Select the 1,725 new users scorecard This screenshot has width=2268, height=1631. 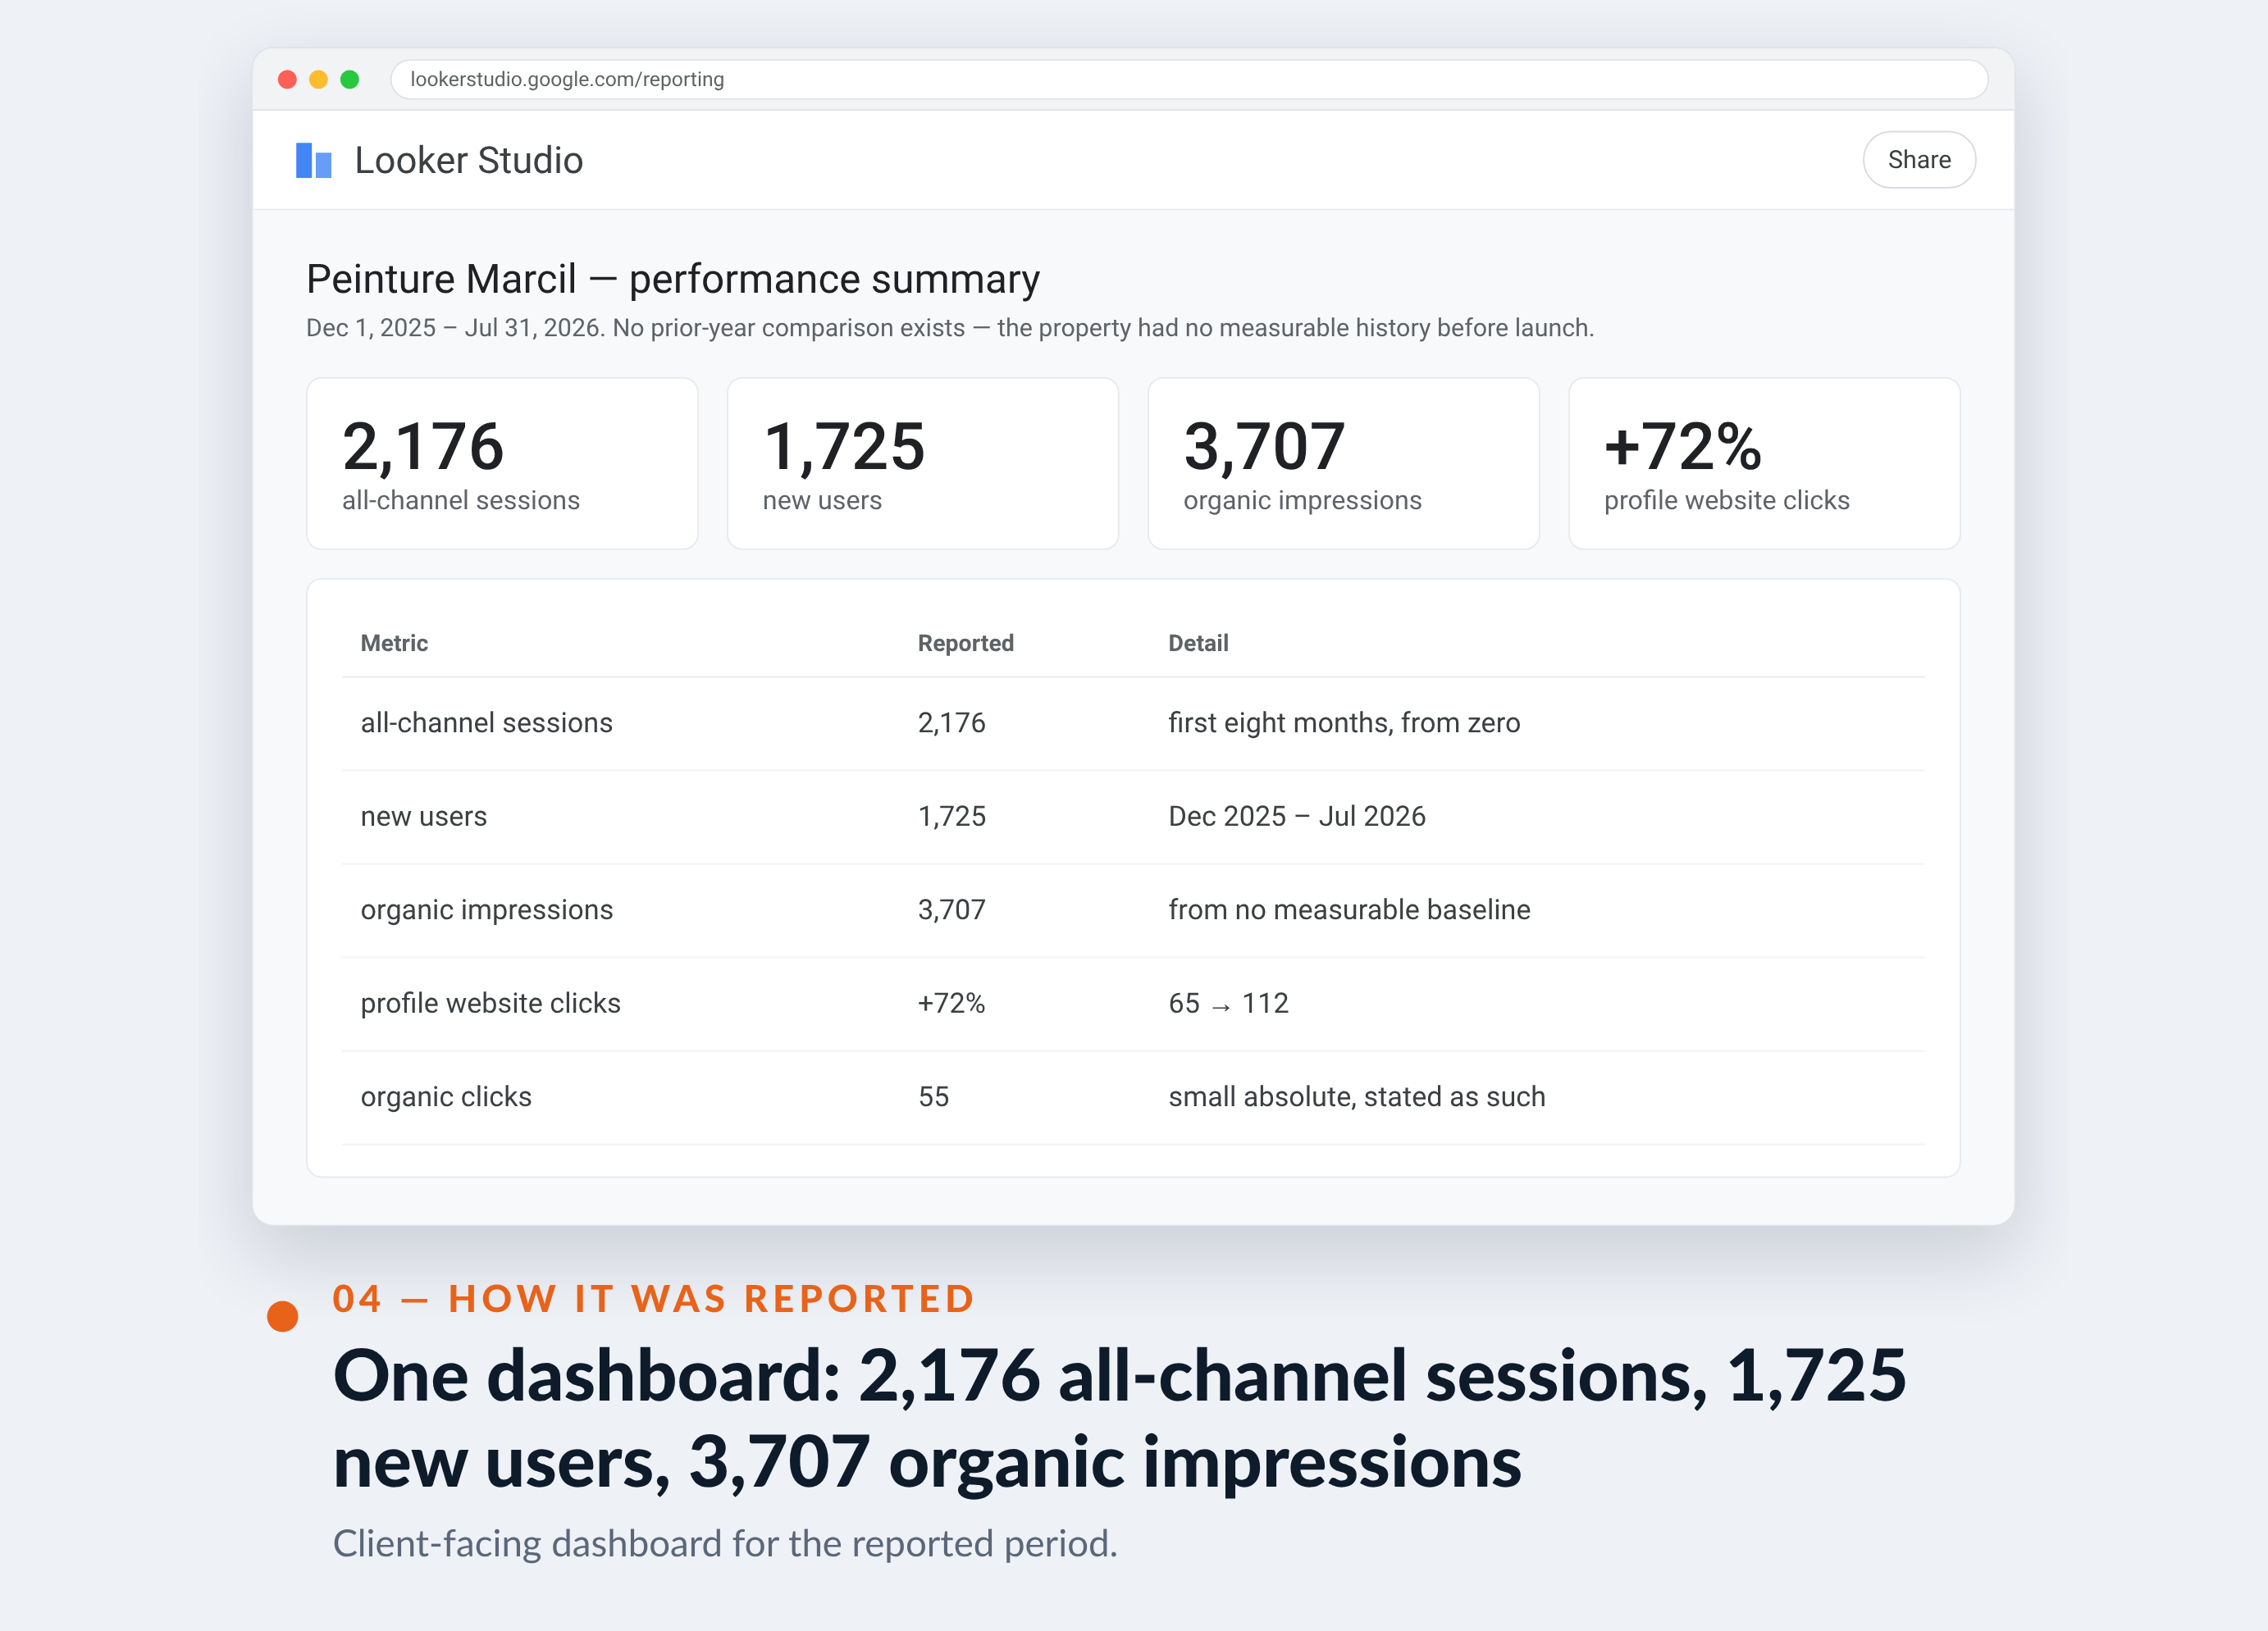click(x=922, y=463)
